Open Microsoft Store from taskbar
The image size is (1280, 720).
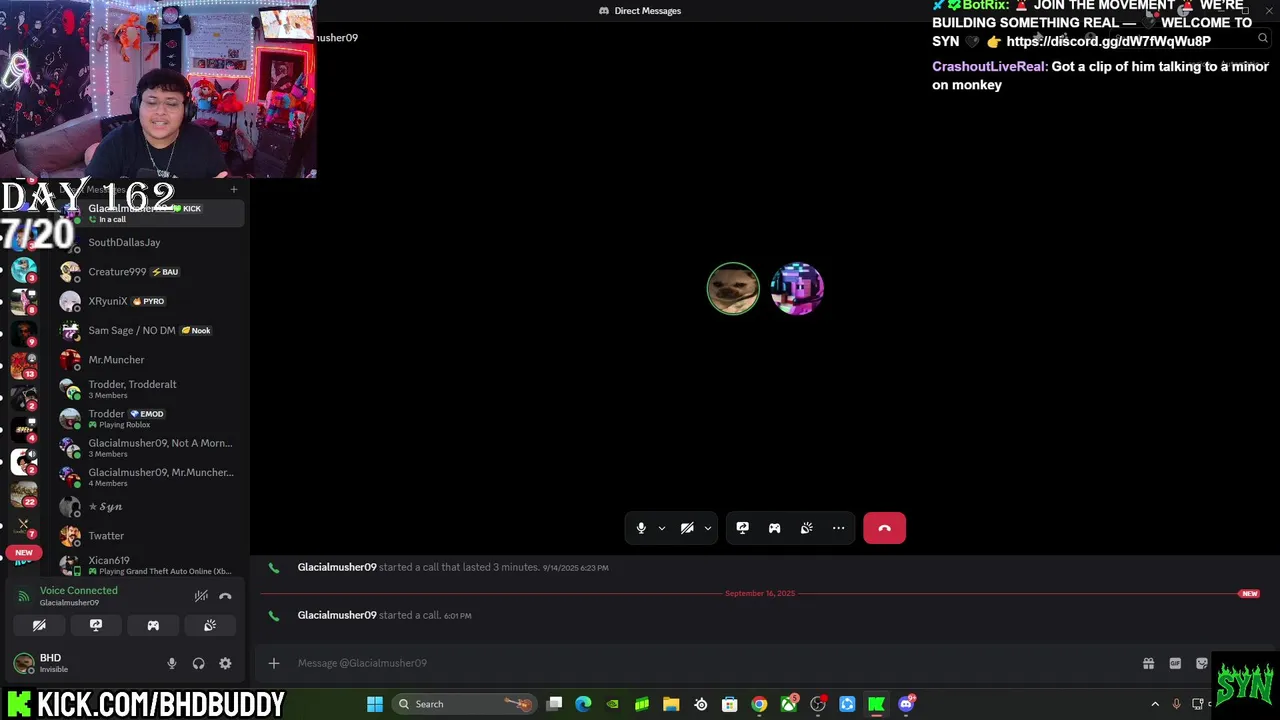click(730, 704)
